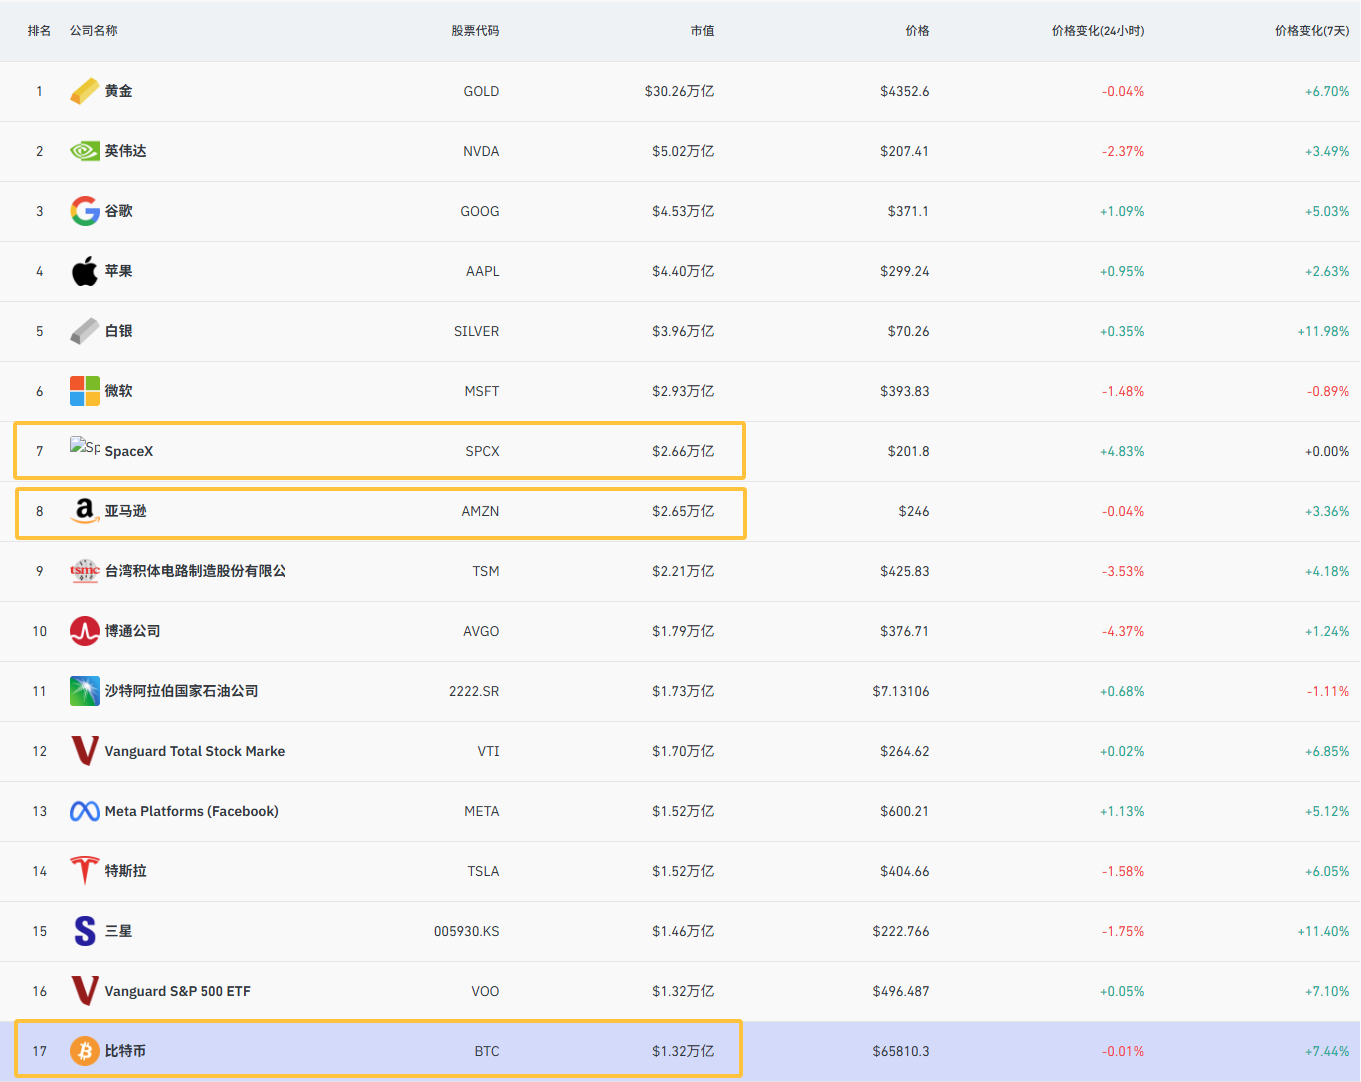Open the 苹果 company link
This screenshot has width=1361, height=1082.
click(x=119, y=271)
